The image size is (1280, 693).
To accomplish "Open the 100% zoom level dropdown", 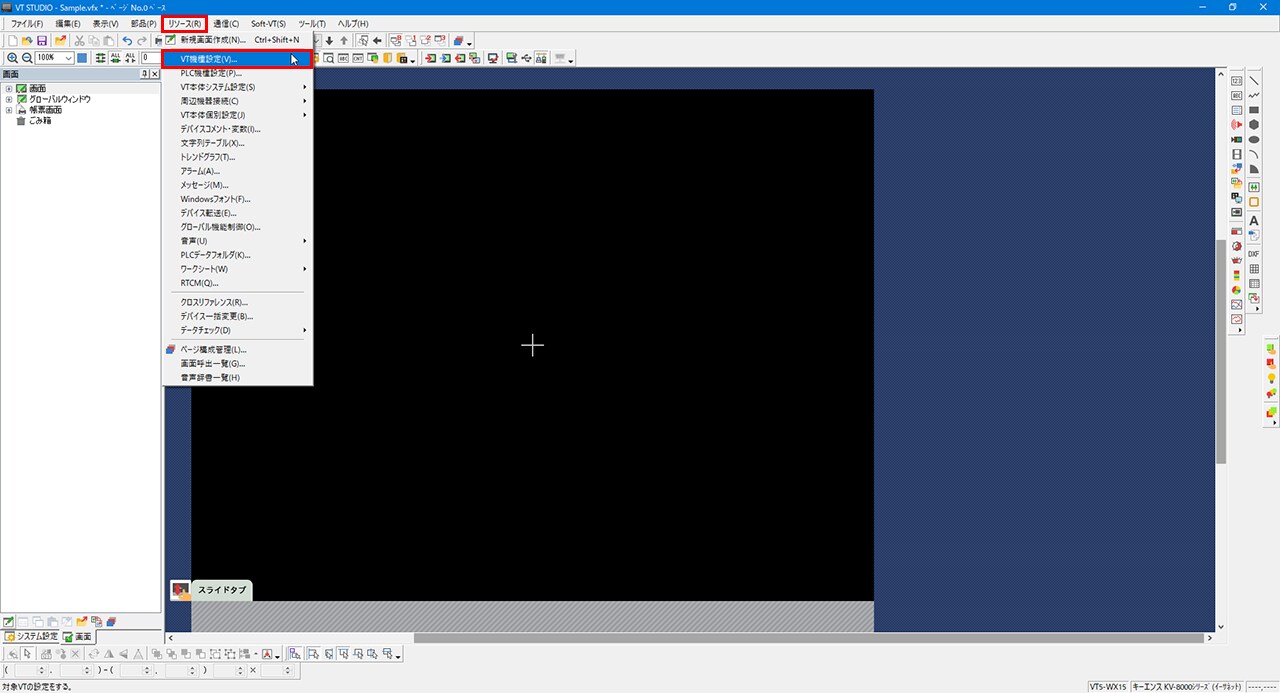I will click(68, 59).
